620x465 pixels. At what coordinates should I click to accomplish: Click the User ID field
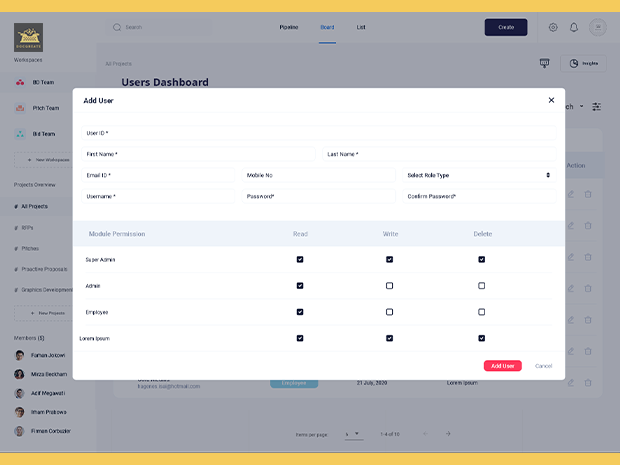pos(319,133)
